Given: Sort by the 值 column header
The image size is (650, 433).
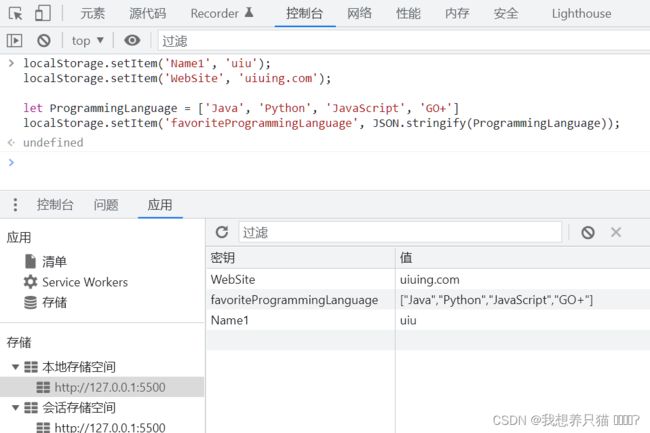Looking at the screenshot, I should coord(523,258).
